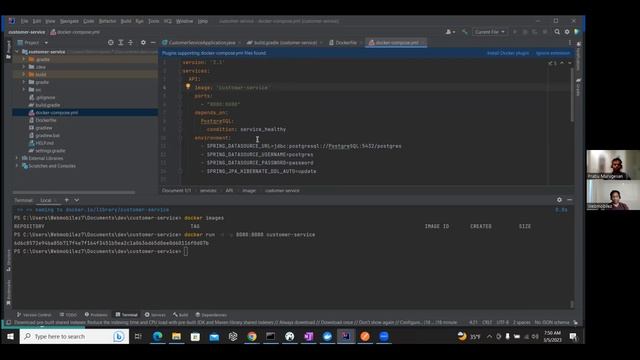Open the Version Control tool window
Screen dimensions: 640x360
pyautogui.click(x=34, y=315)
